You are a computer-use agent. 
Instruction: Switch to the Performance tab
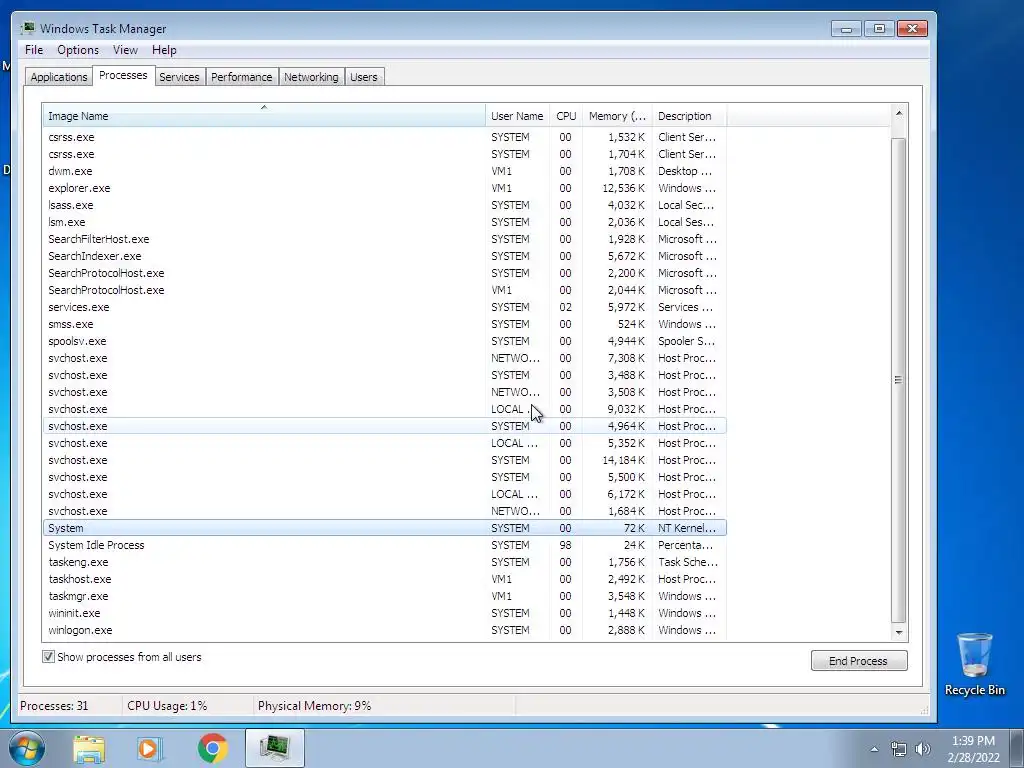242,76
